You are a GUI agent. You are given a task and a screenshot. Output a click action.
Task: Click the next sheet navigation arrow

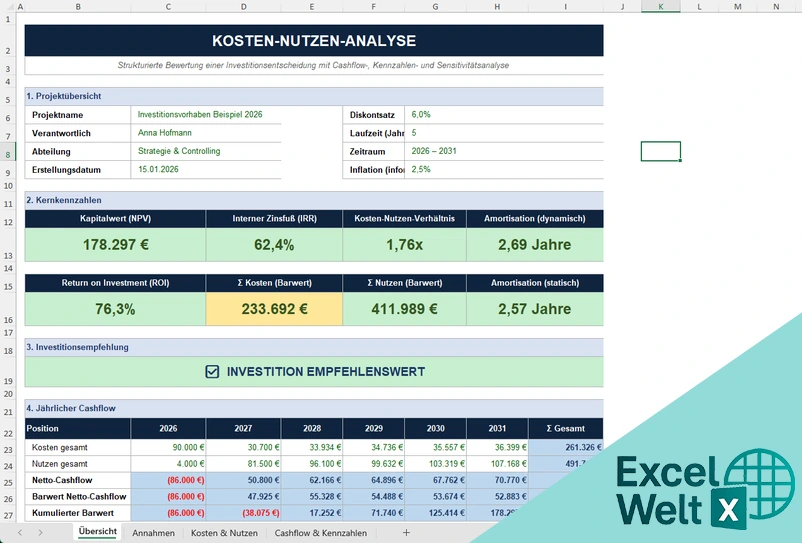(x=40, y=533)
